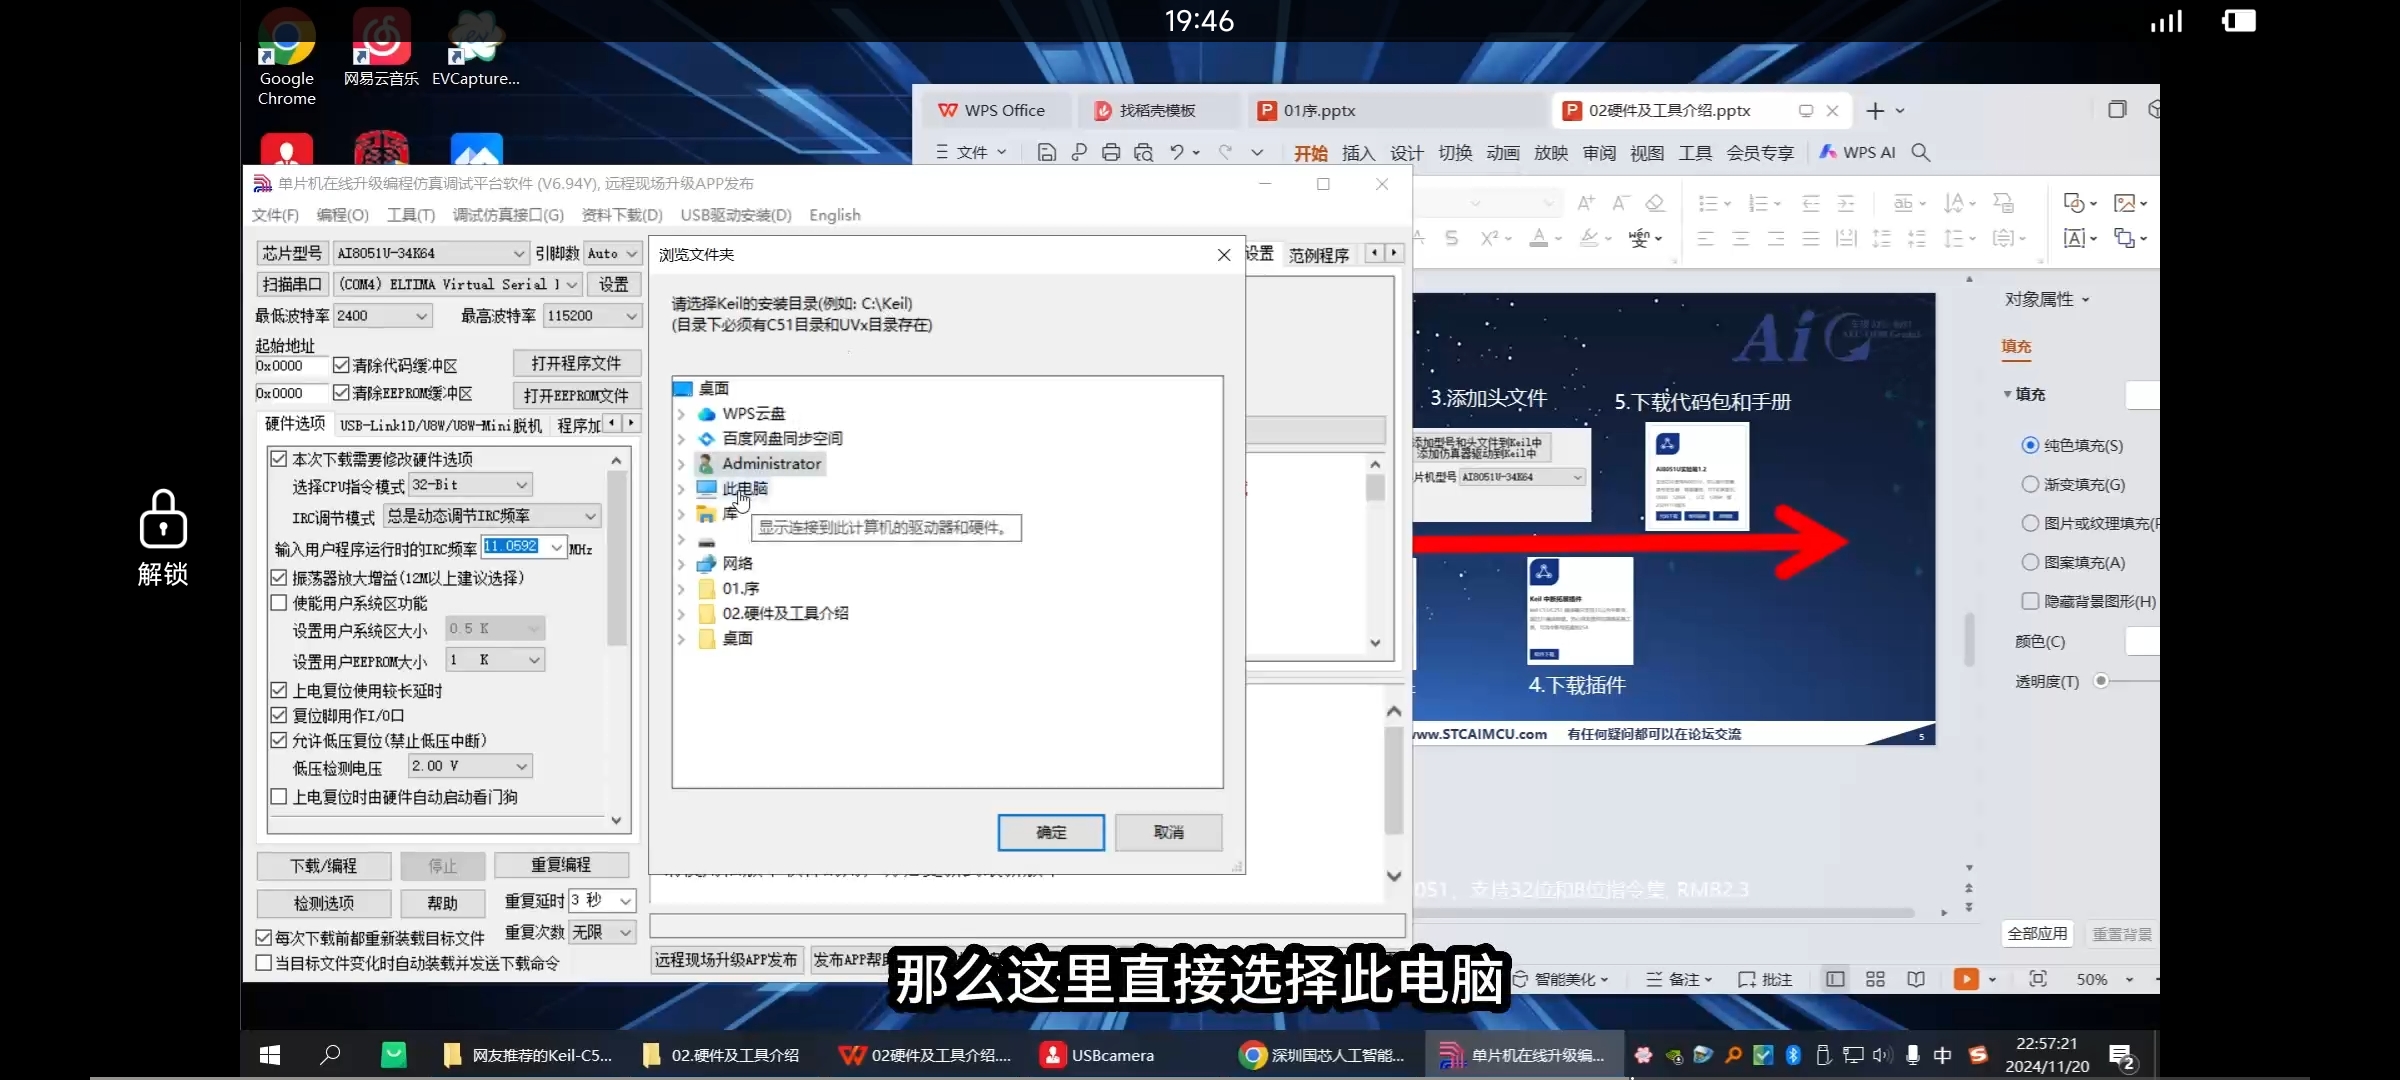Click the bulleted list icon in WPS
2400x1080 pixels.
tap(1708, 203)
